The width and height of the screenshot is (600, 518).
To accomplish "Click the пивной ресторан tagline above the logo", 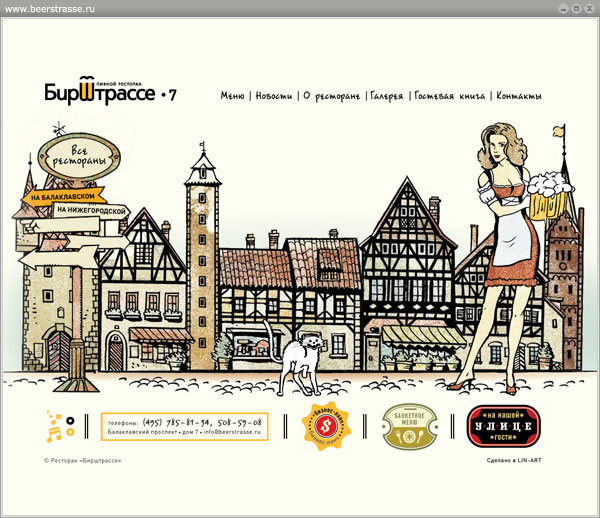I will coord(119,83).
